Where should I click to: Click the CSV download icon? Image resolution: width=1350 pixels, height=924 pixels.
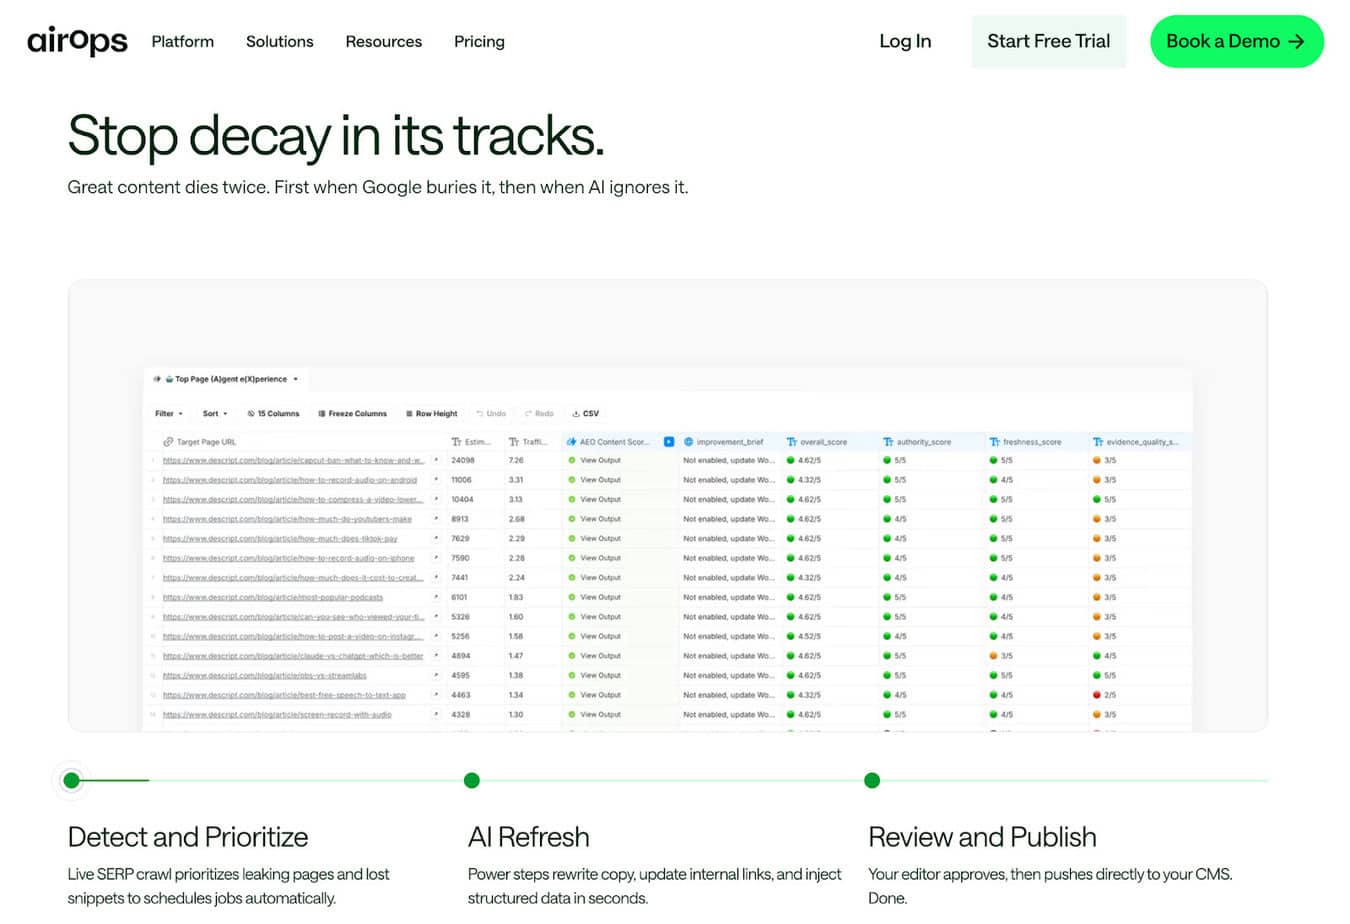(576, 413)
